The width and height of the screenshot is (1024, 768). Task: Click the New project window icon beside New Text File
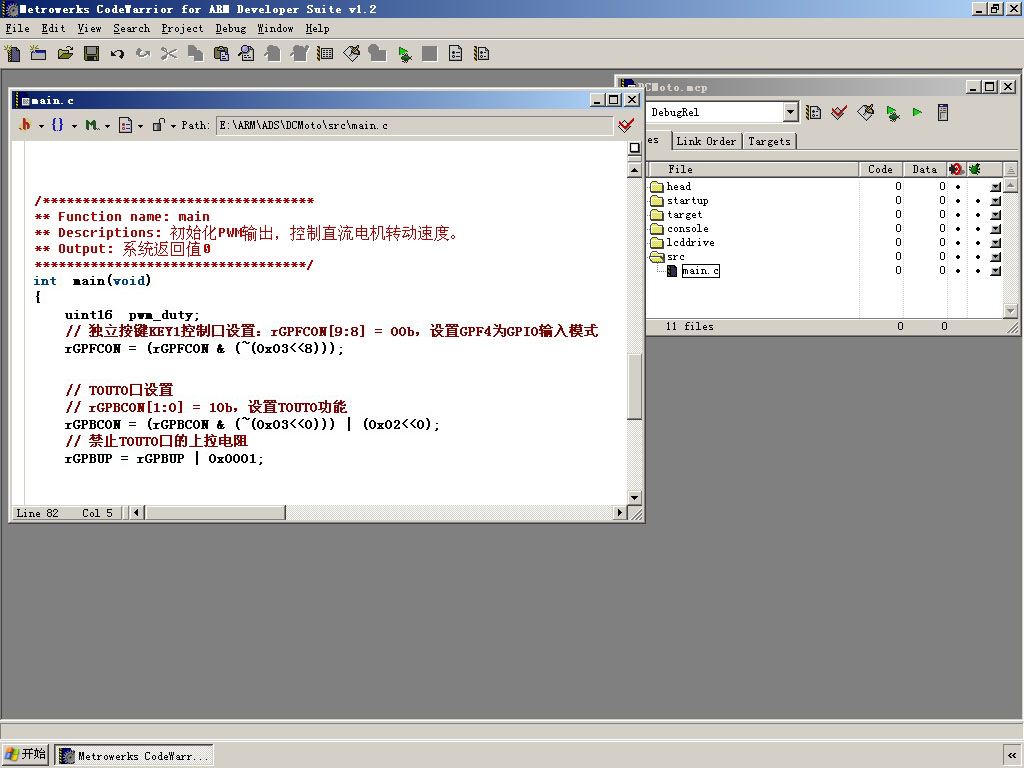click(x=39, y=54)
